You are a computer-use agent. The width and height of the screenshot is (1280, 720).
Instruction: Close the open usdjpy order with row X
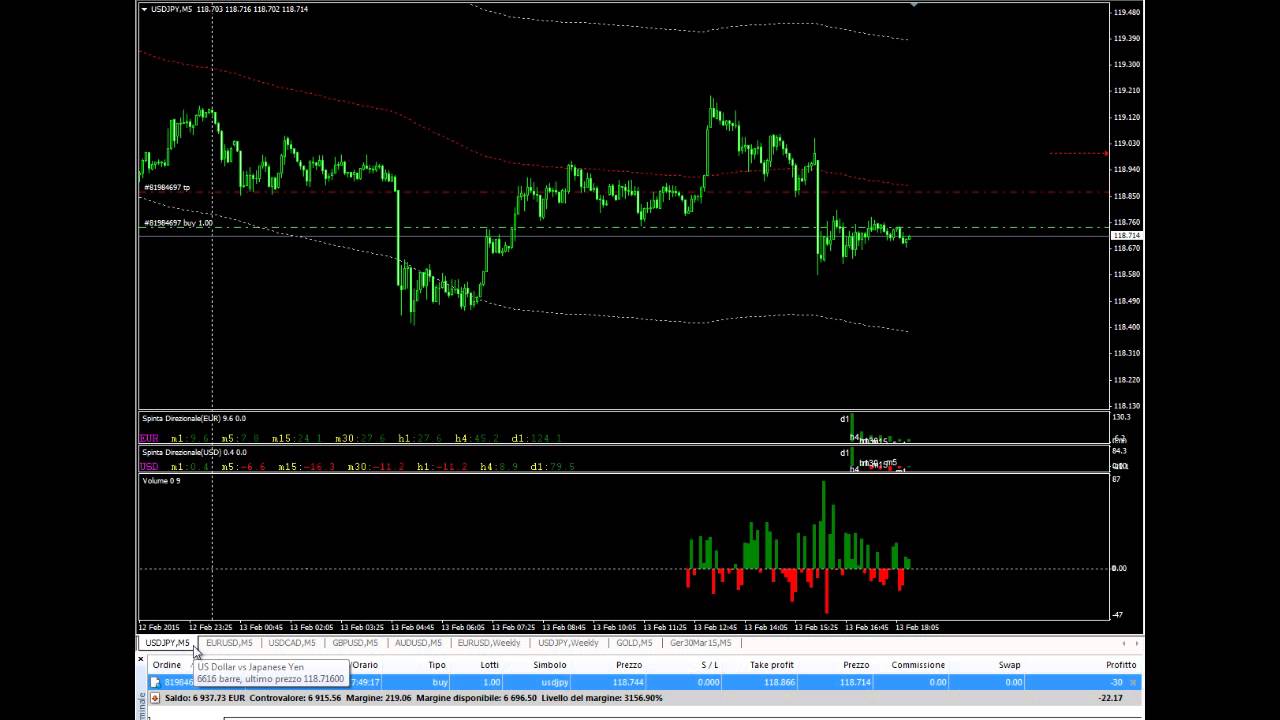1133,682
